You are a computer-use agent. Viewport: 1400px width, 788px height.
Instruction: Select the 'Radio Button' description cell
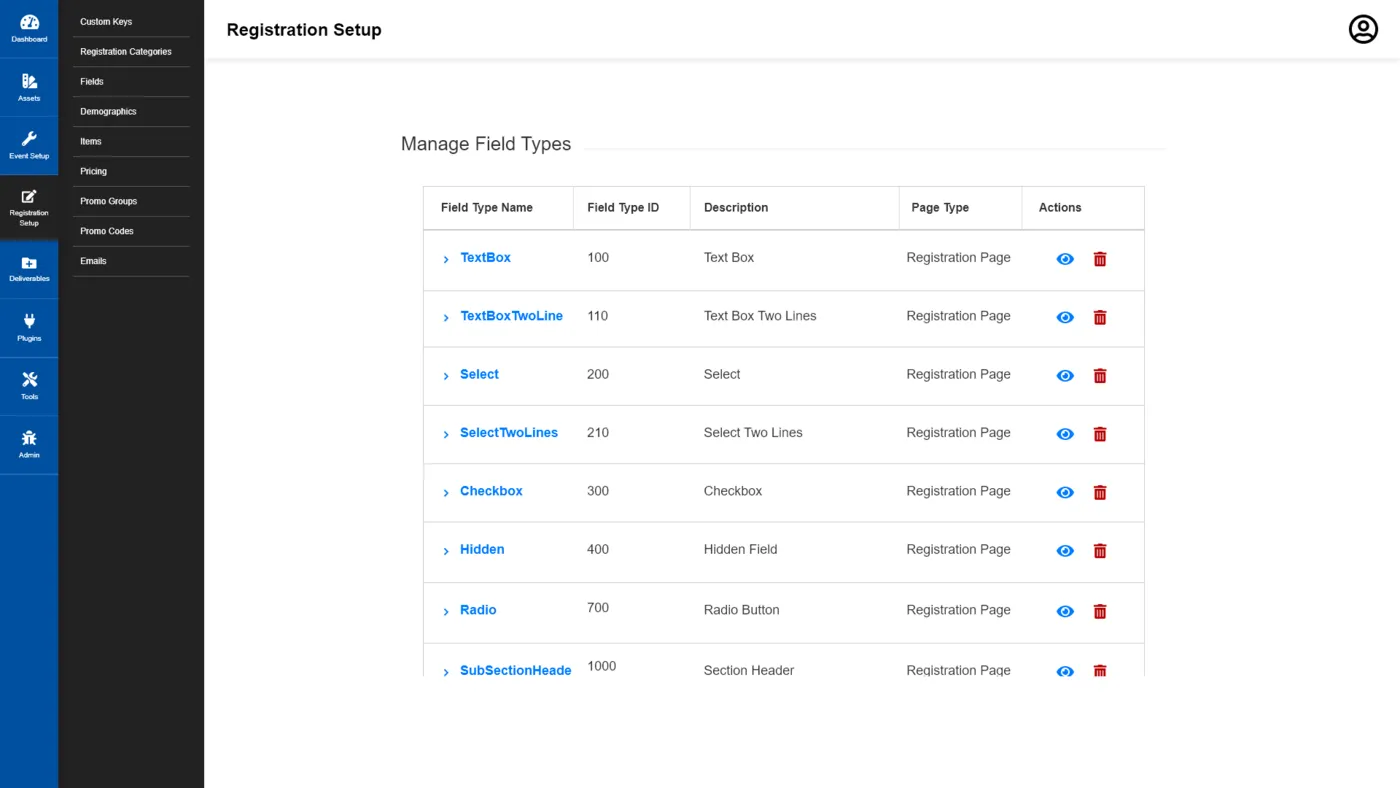click(741, 609)
